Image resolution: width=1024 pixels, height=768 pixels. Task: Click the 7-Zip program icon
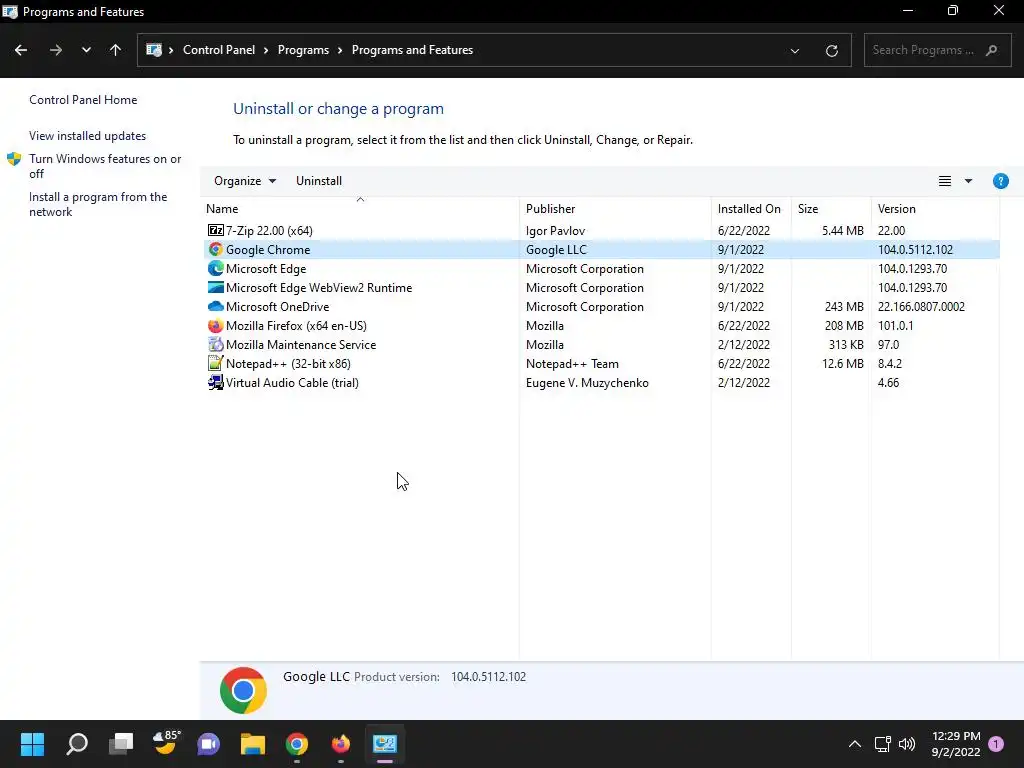[216, 231]
